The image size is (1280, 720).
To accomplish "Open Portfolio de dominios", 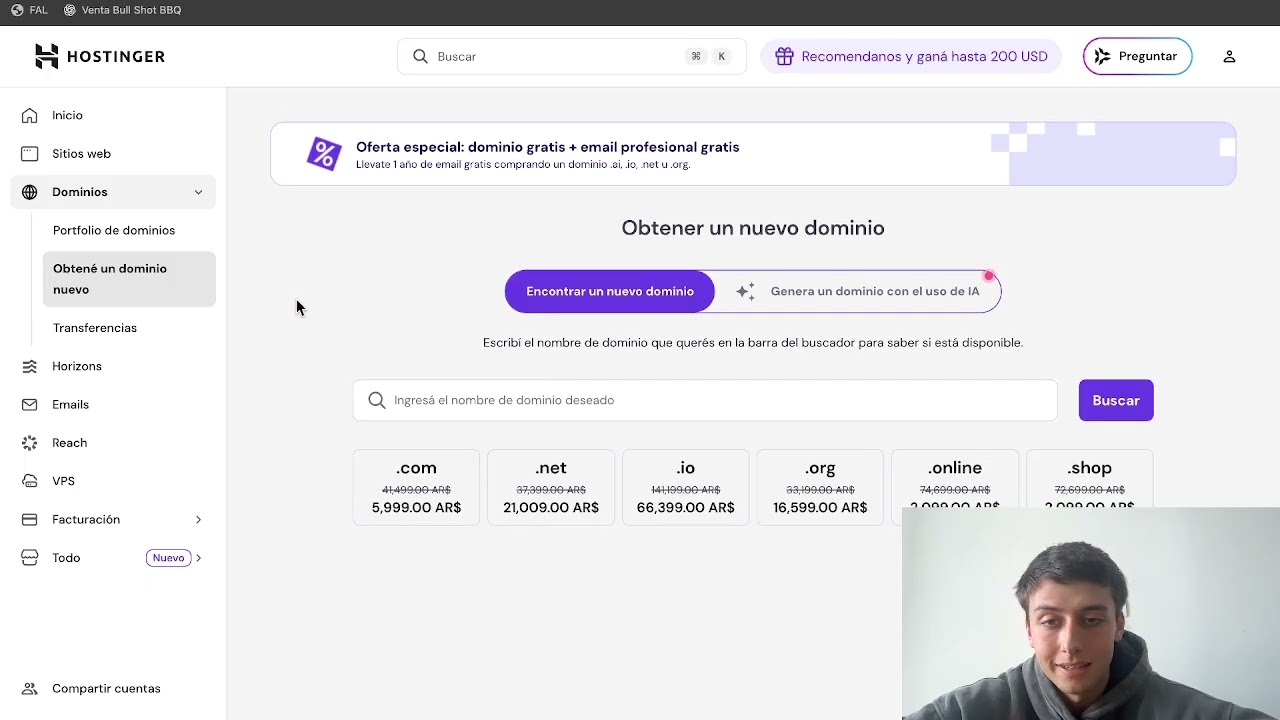I will pos(128,230).
